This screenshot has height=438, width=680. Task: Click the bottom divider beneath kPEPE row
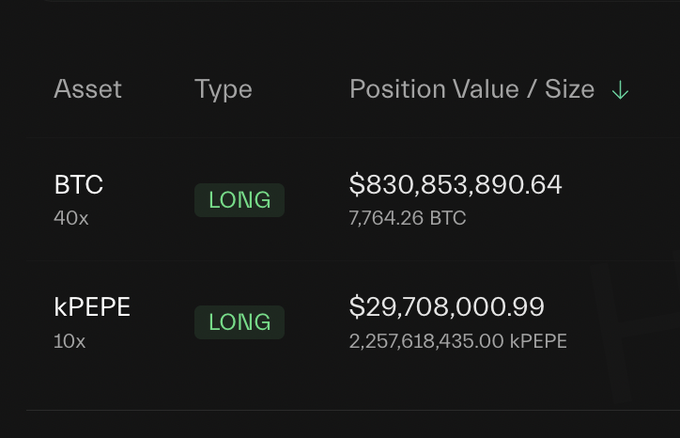340,410
